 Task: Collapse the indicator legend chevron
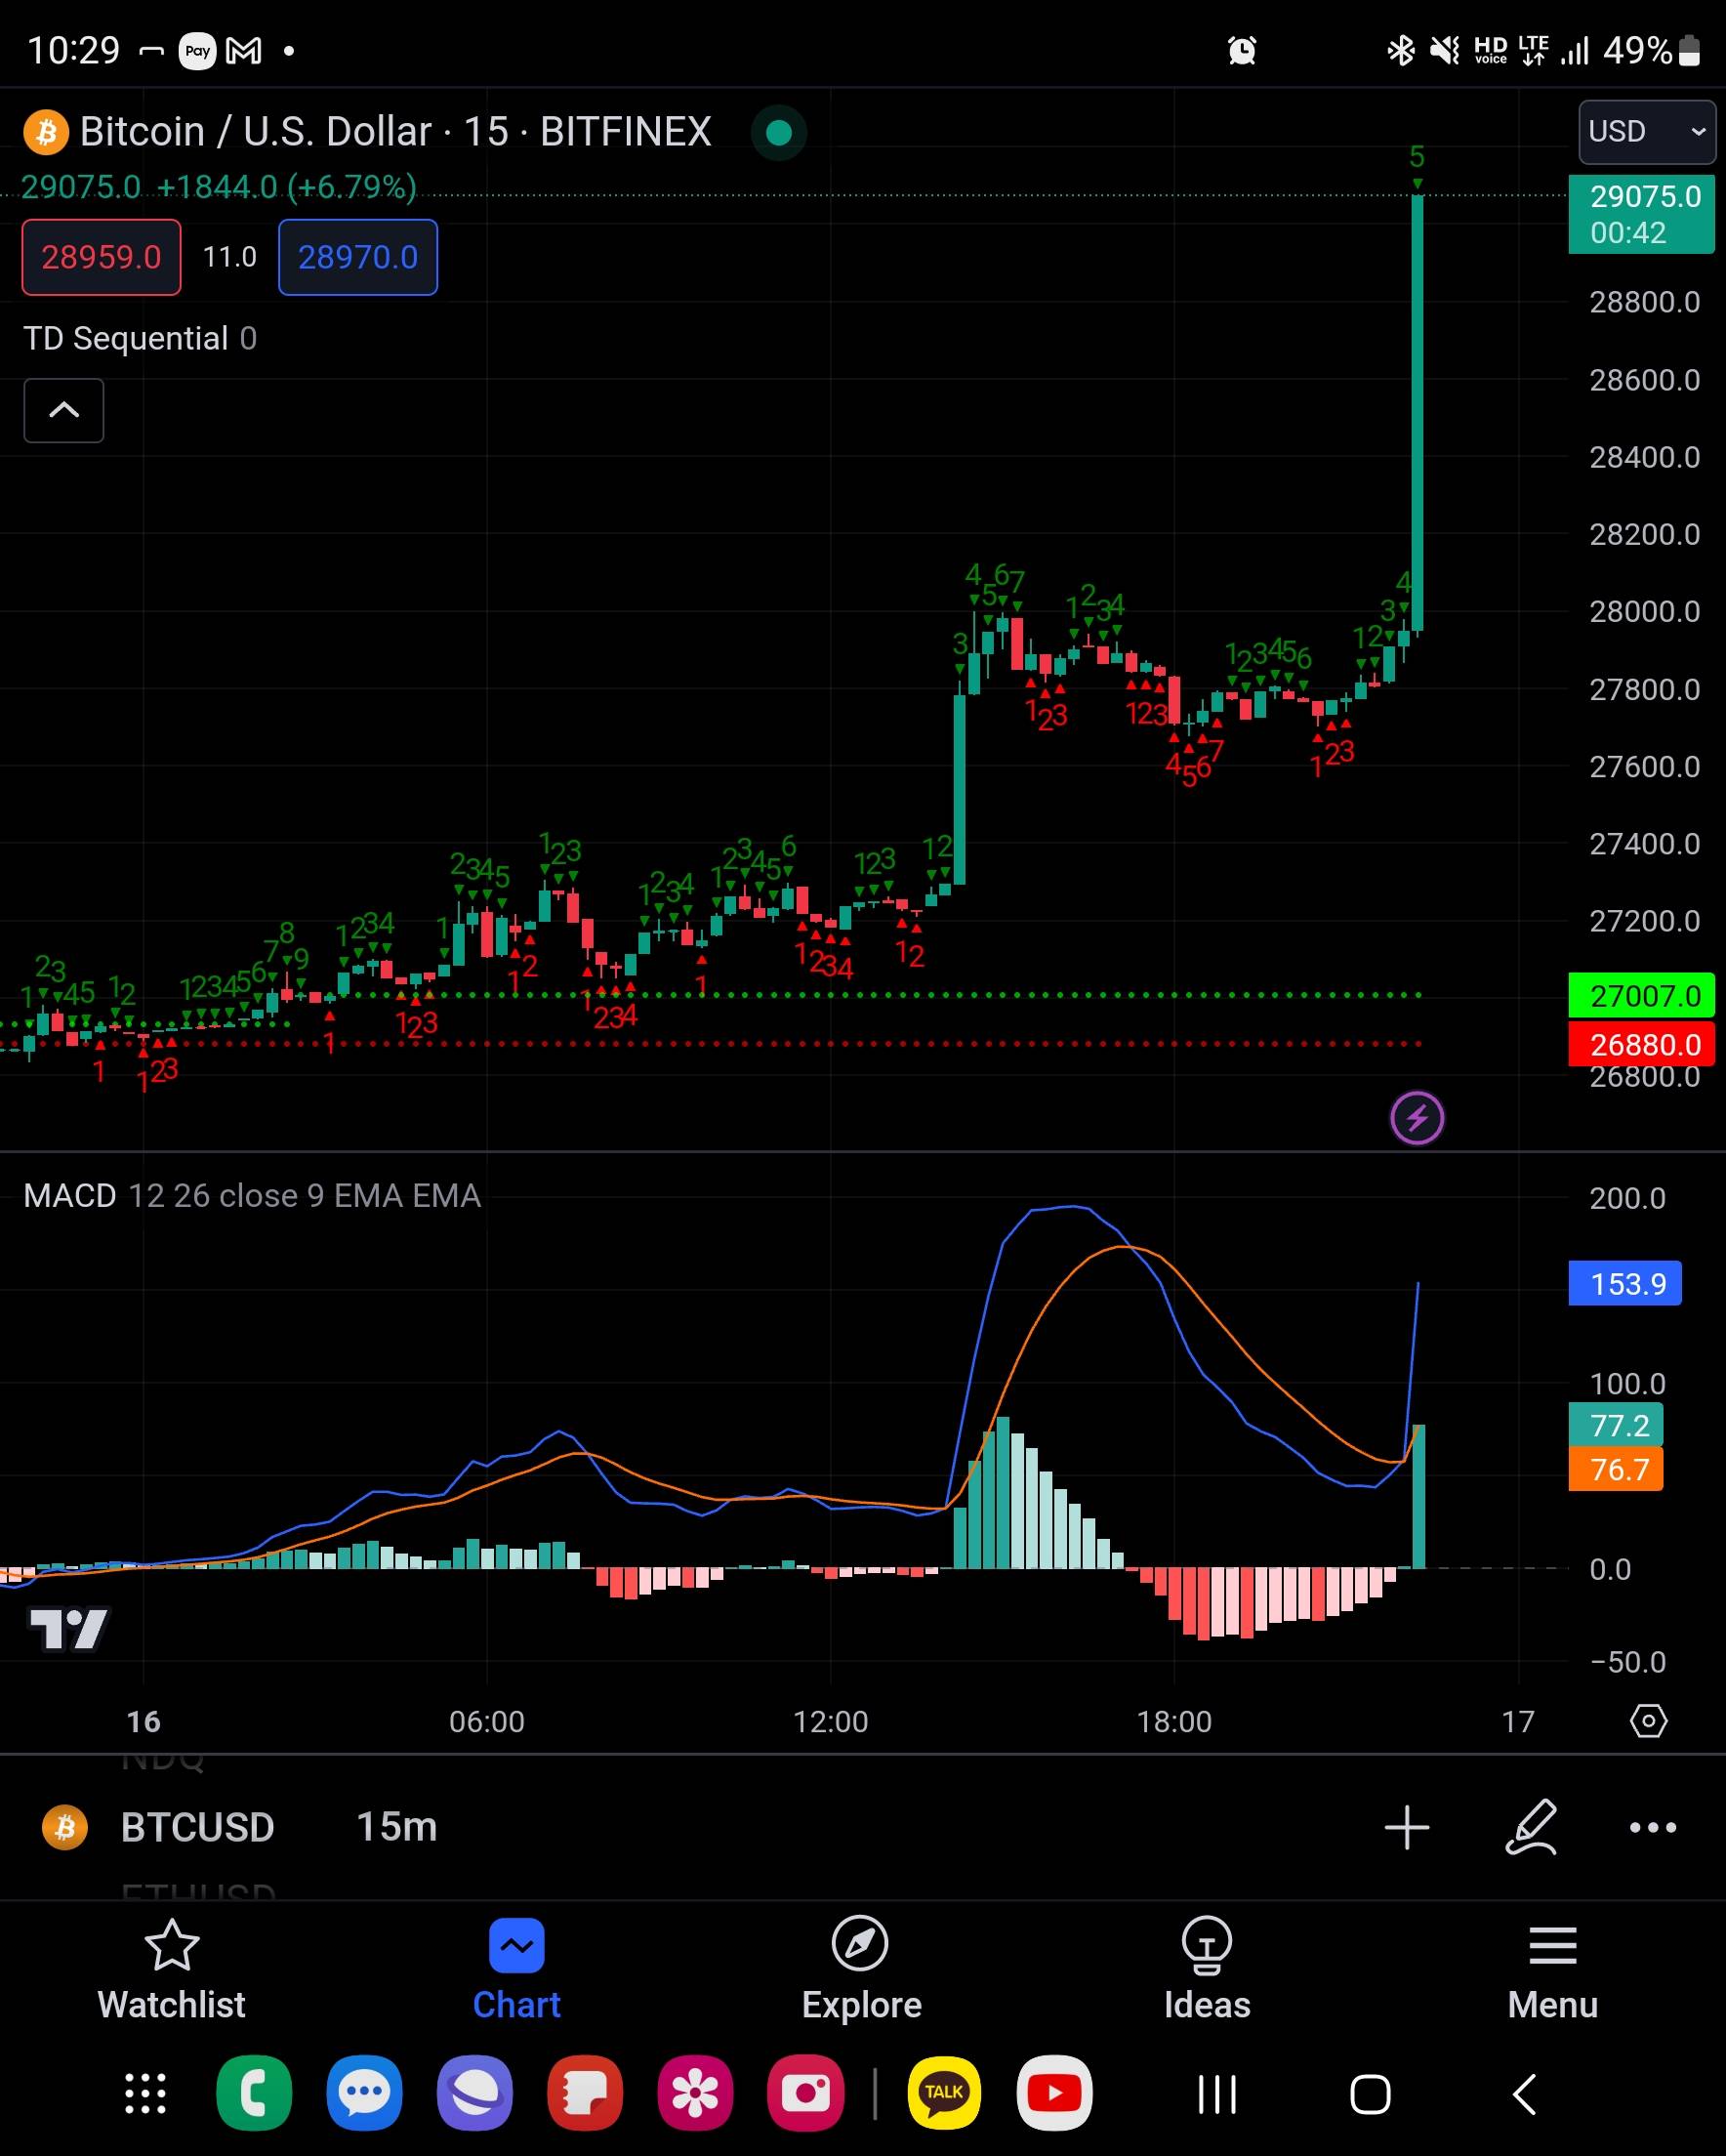pyautogui.click(x=64, y=410)
